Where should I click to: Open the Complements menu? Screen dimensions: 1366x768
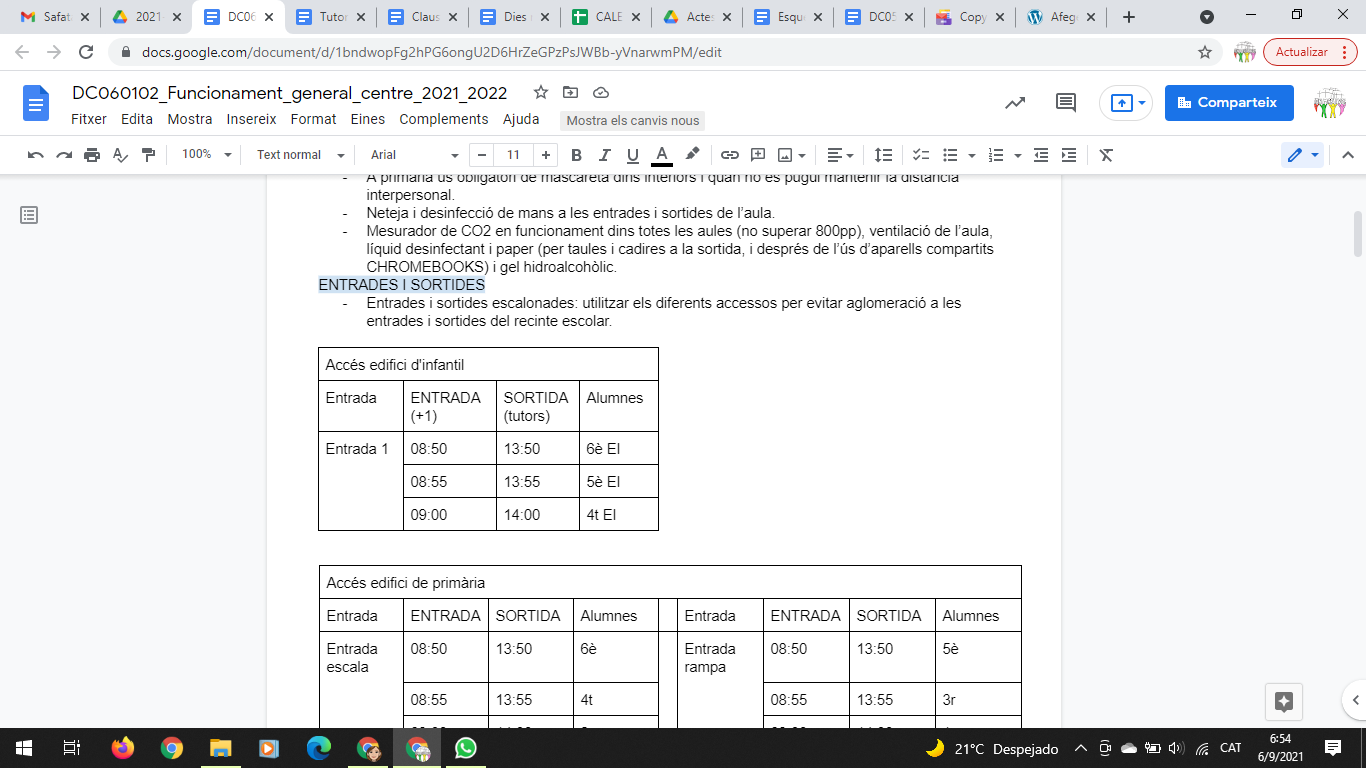pyautogui.click(x=444, y=119)
